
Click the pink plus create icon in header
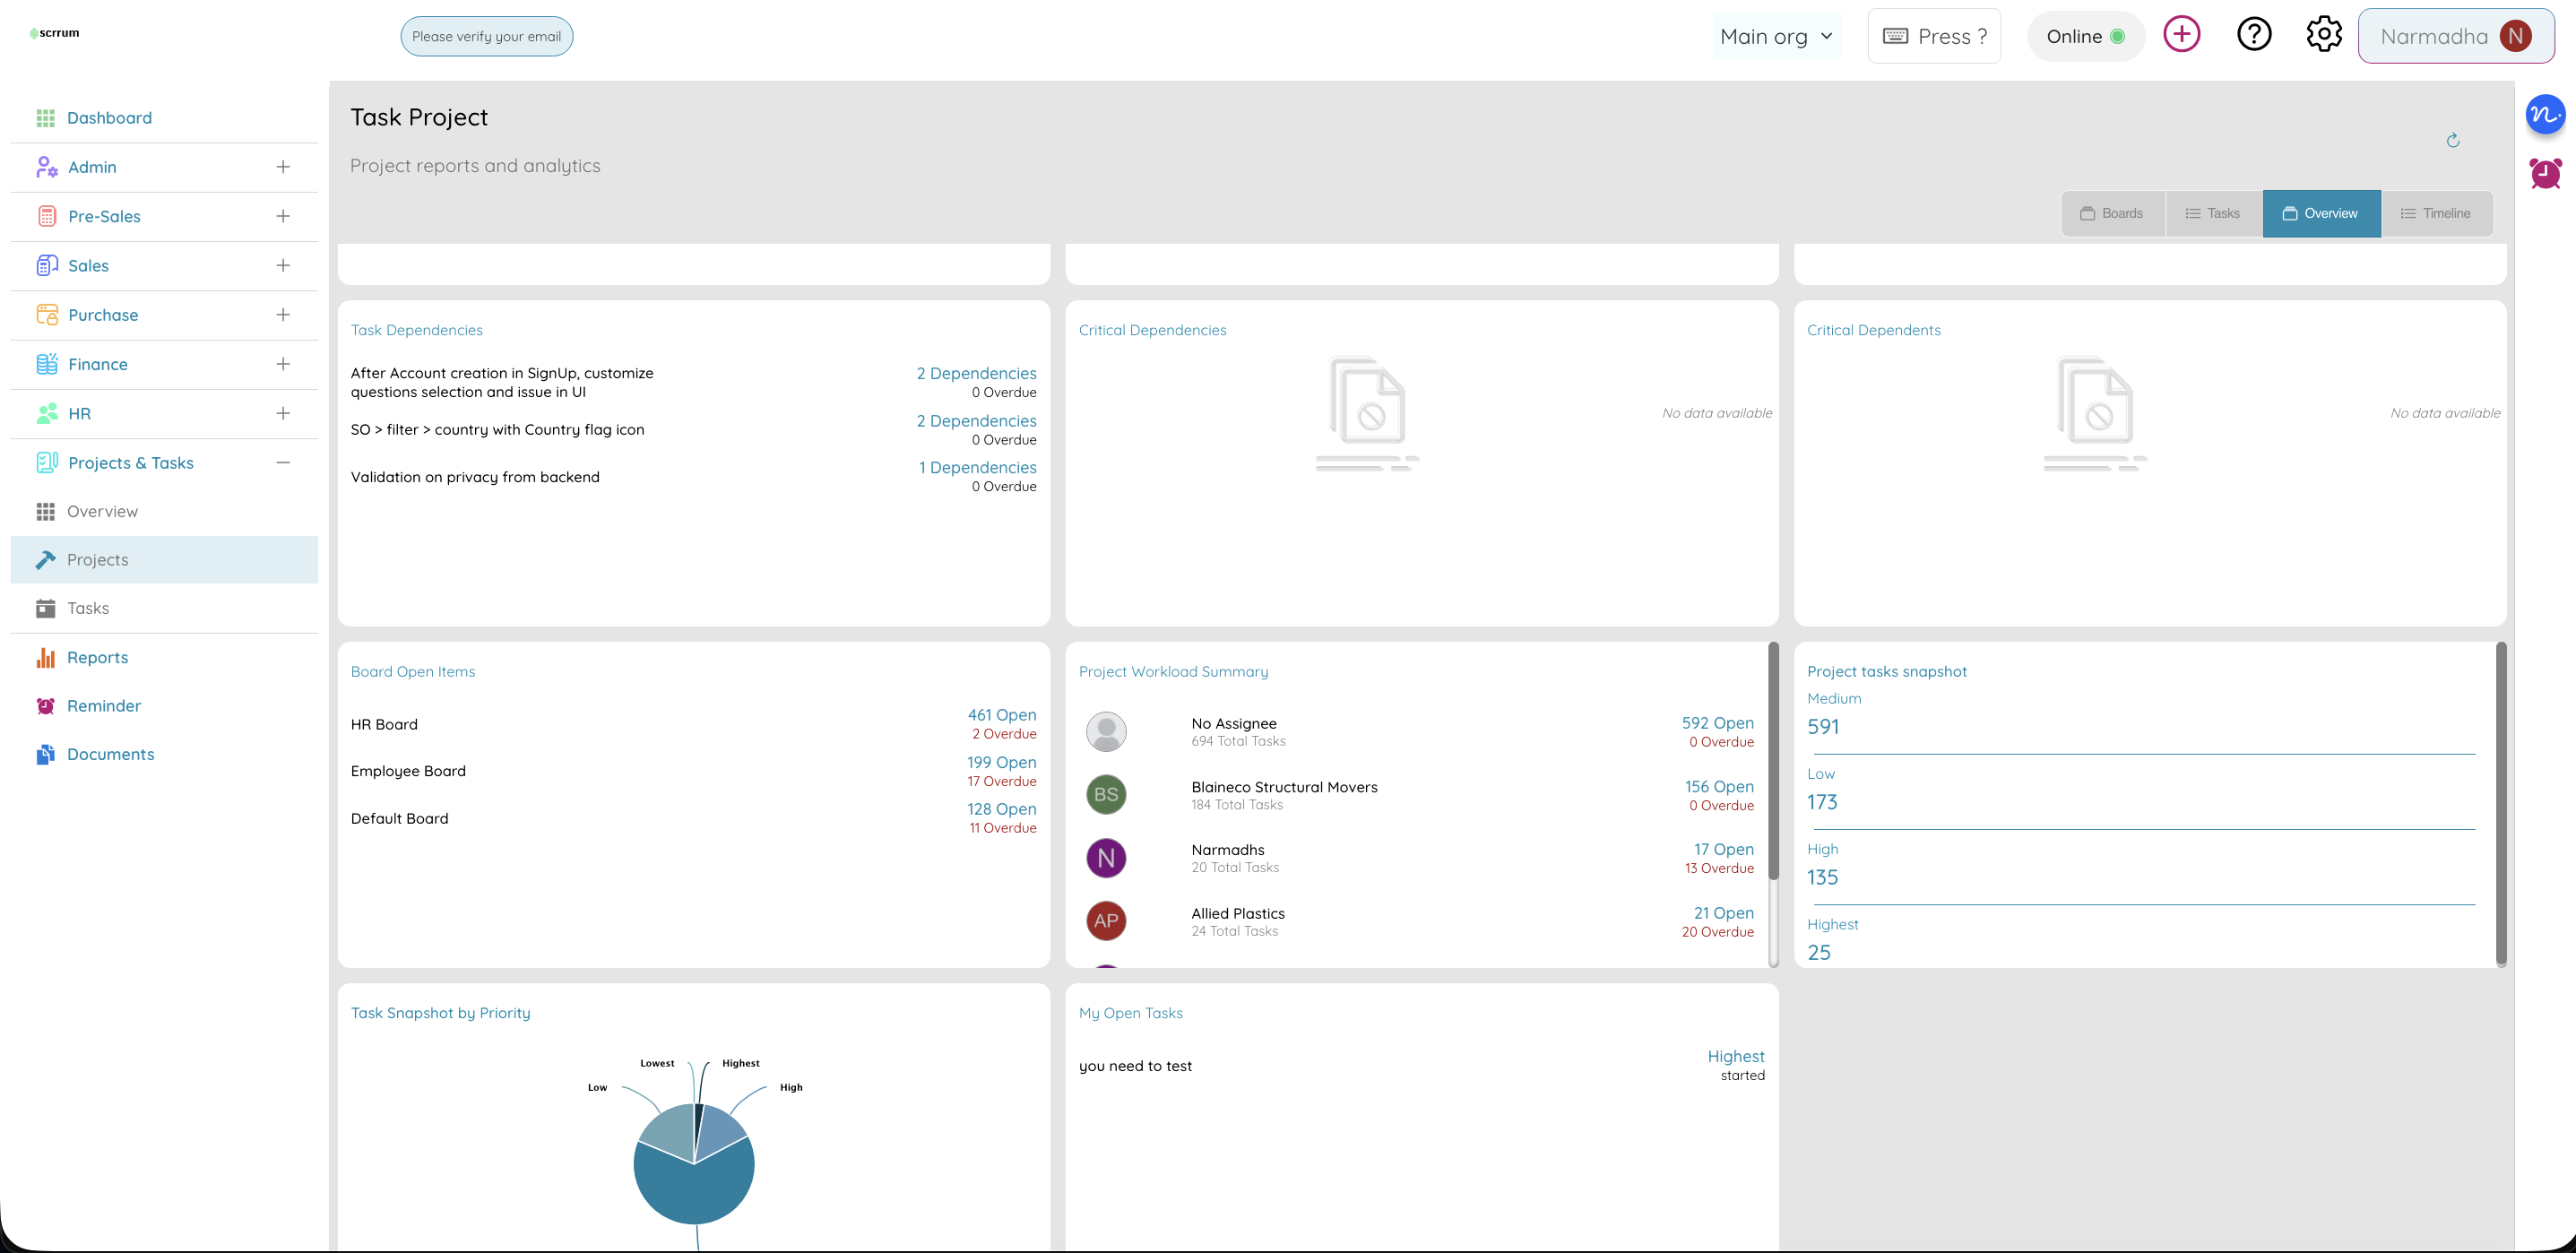coord(2182,34)
